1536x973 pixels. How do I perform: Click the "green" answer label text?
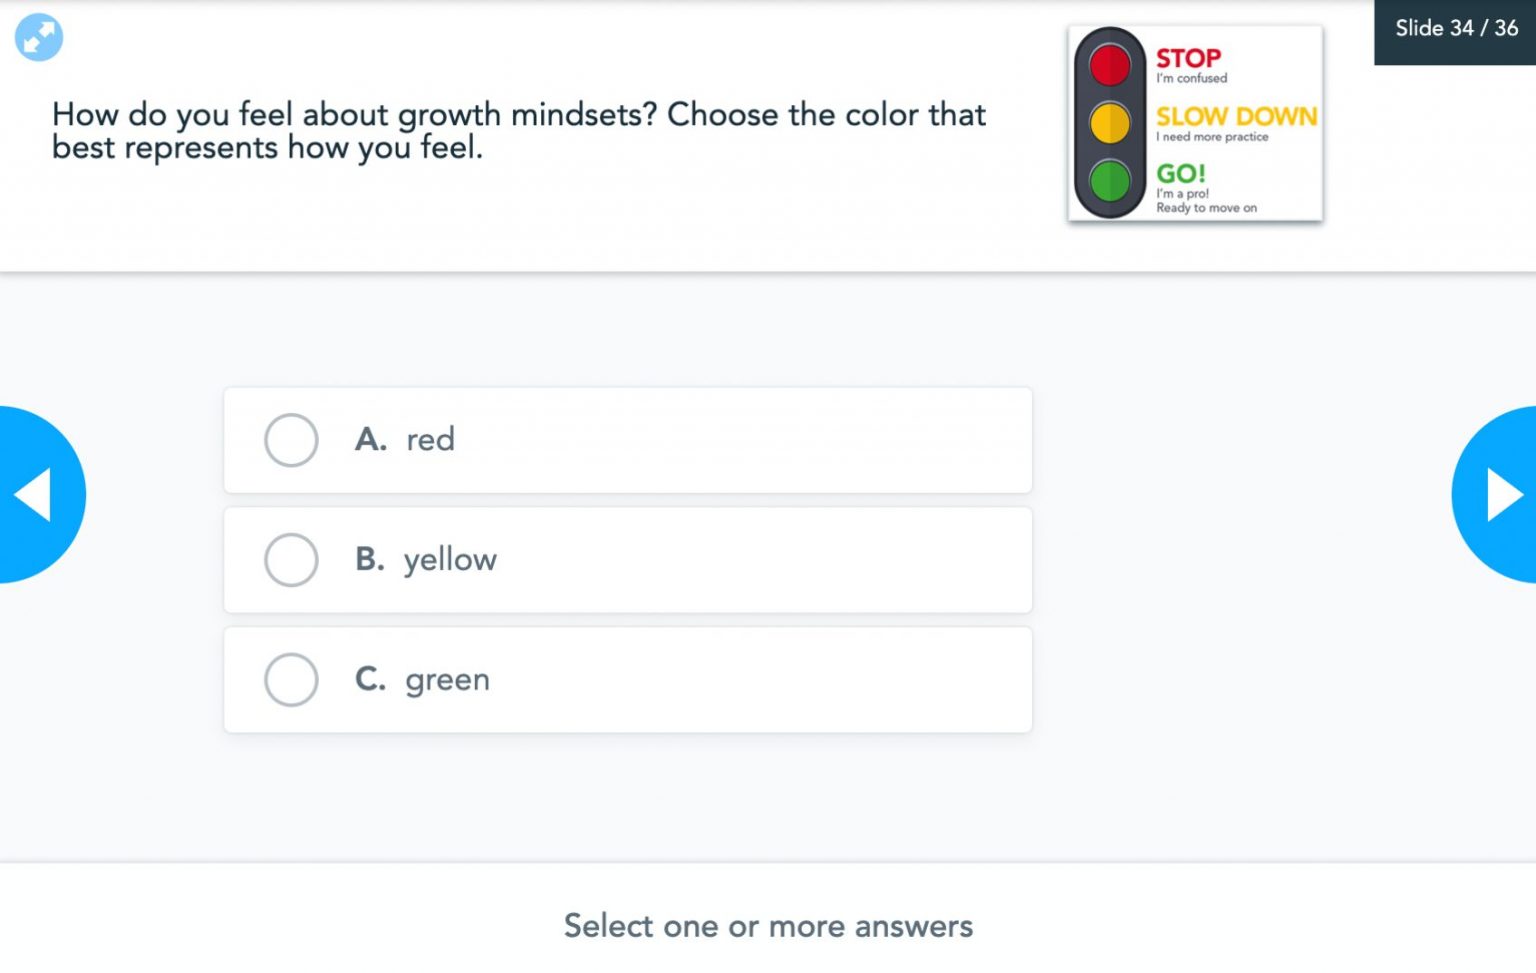[x=447, y=680]
